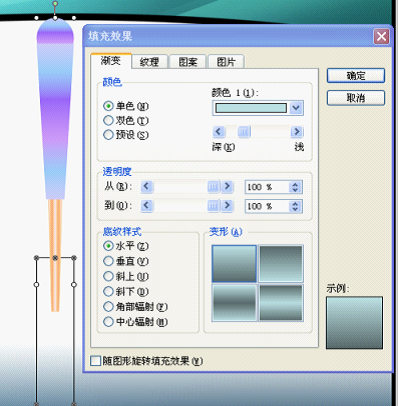
Task: Click left arrow of 到 transparency slider
Action: tap(147, 206)
